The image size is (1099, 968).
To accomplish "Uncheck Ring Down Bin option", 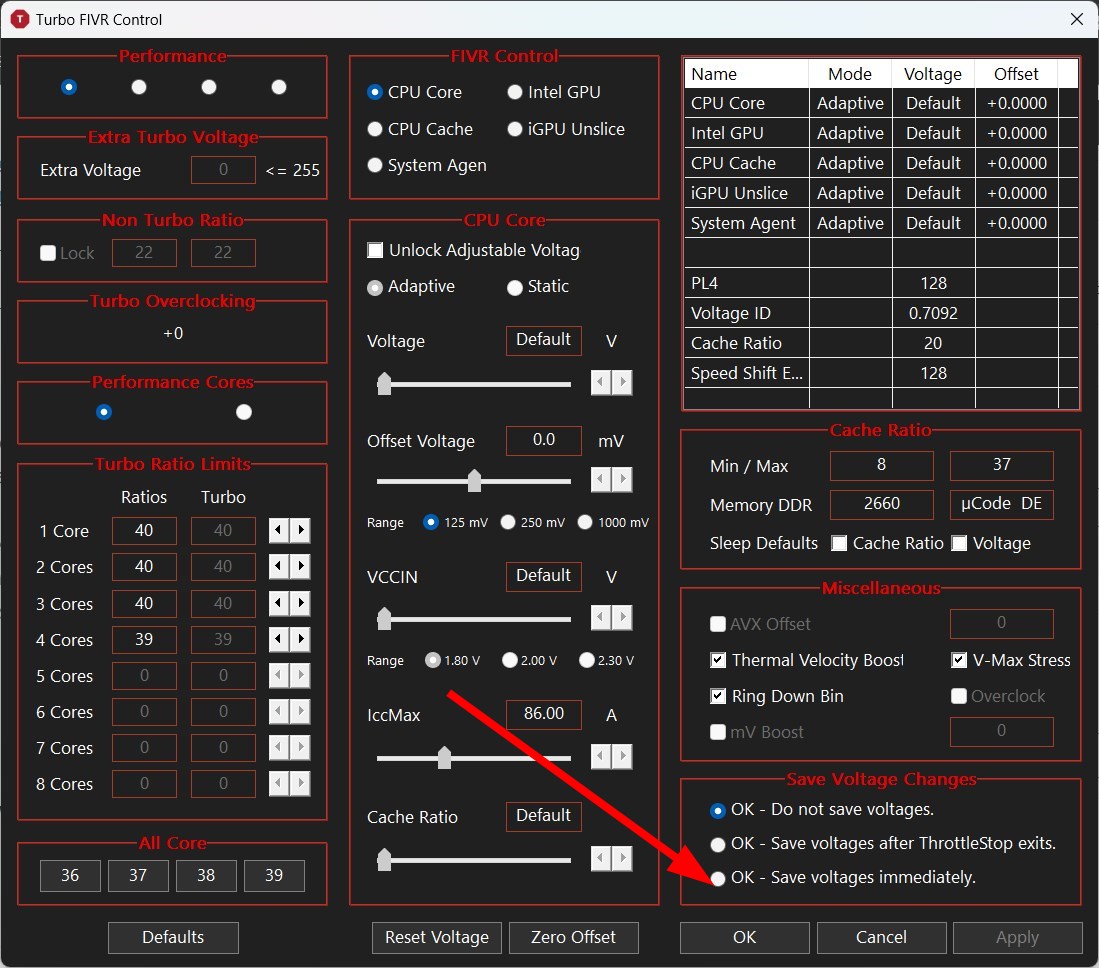I will click(x=718, y=696).
